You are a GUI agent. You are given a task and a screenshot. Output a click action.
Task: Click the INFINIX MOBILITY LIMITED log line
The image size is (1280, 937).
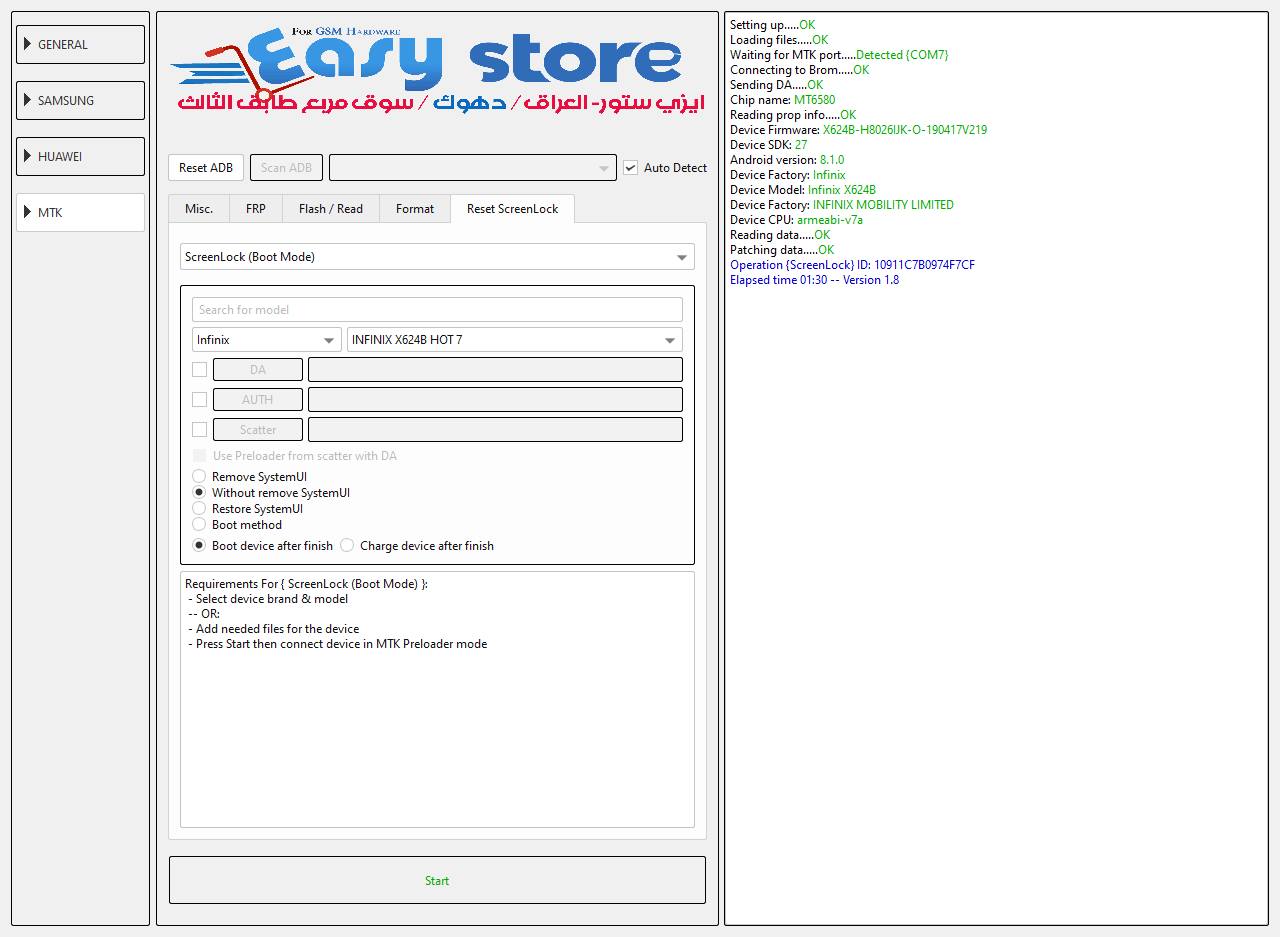[842, 205]
